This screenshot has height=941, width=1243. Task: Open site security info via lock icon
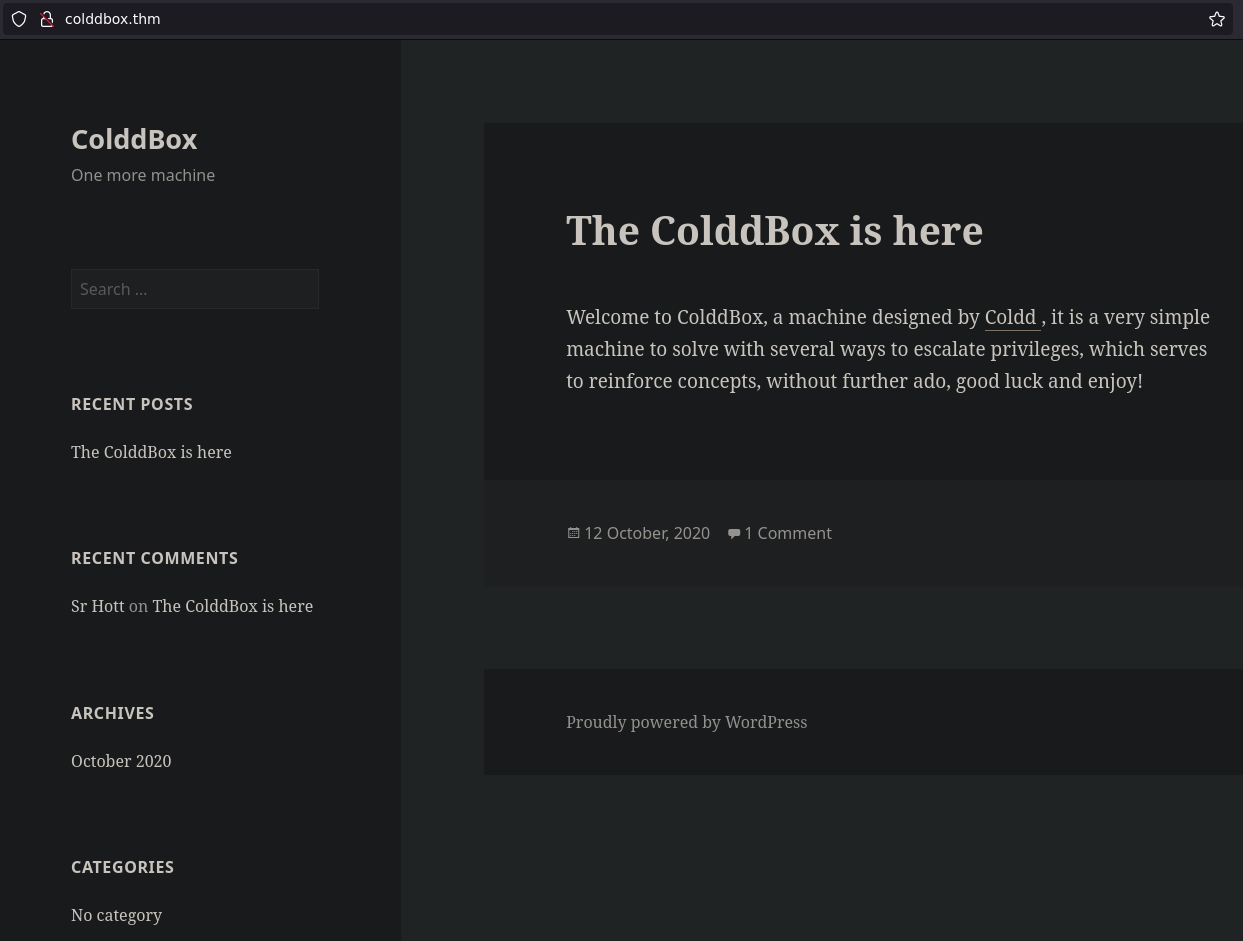[x=46, y=19]
